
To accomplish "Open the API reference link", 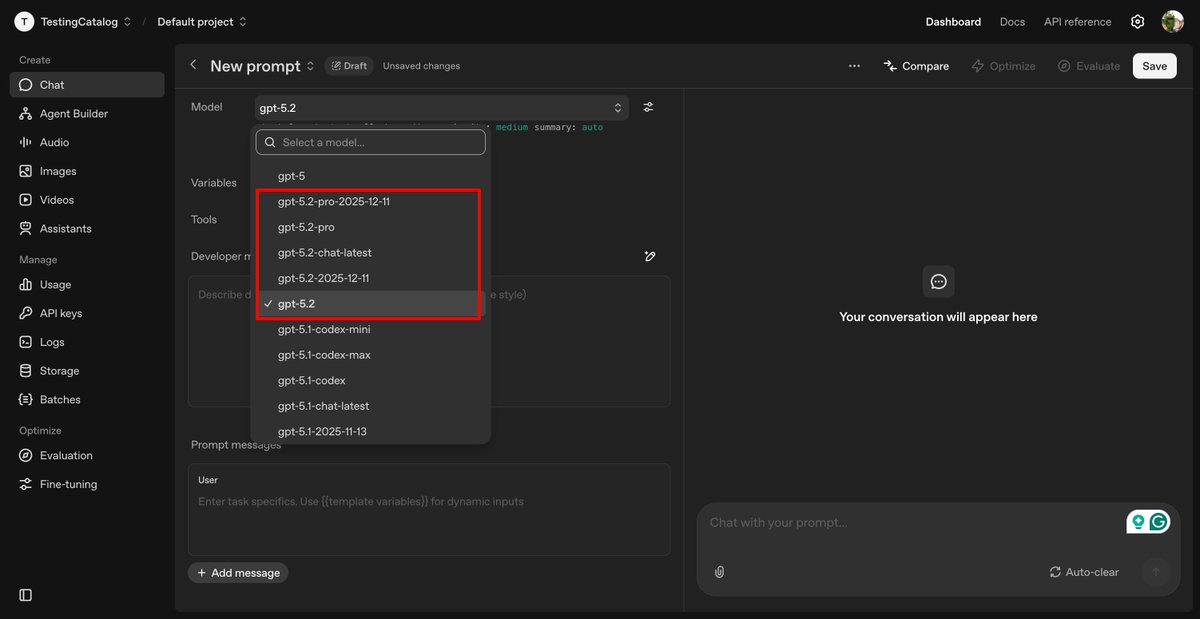I will tap(1077, 22).
